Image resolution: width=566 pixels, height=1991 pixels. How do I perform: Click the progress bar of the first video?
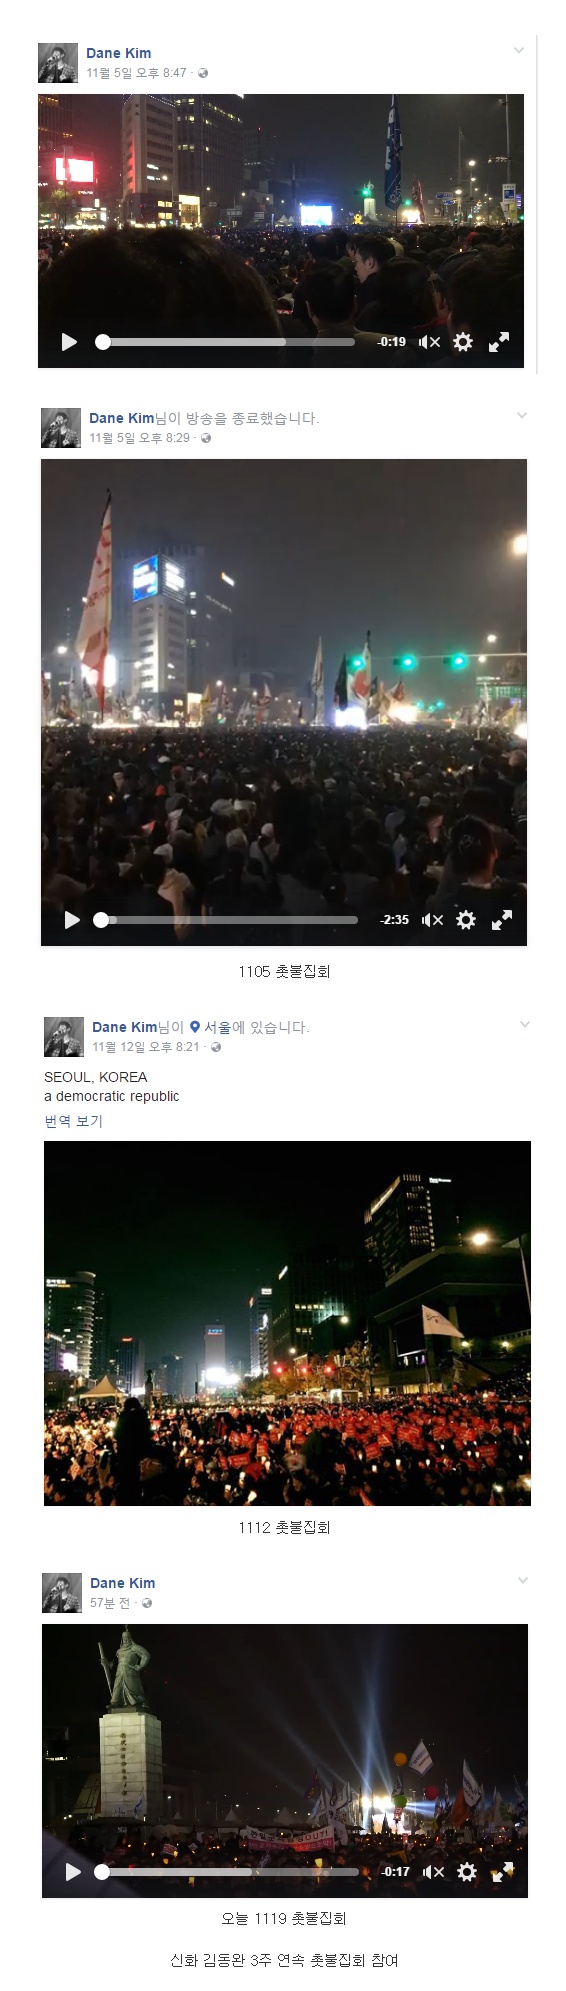coord(225,342)
